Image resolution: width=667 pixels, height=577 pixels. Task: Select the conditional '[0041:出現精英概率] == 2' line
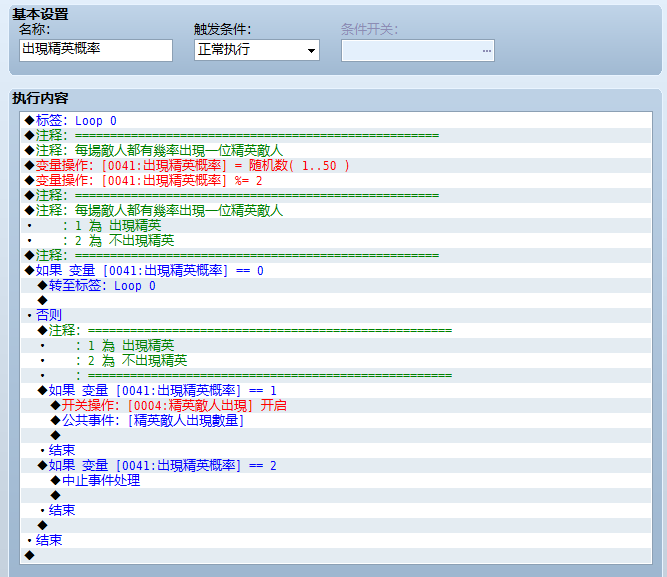(336, 465)
